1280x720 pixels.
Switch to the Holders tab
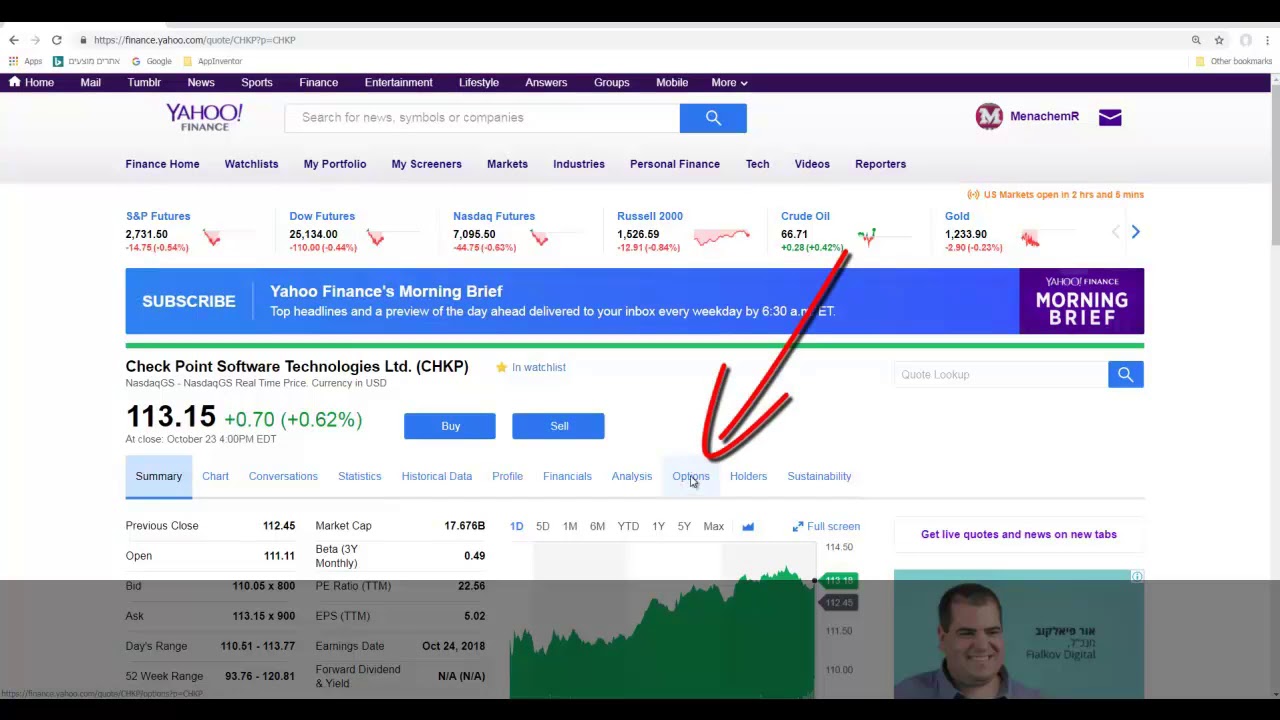tap(748, 476)
